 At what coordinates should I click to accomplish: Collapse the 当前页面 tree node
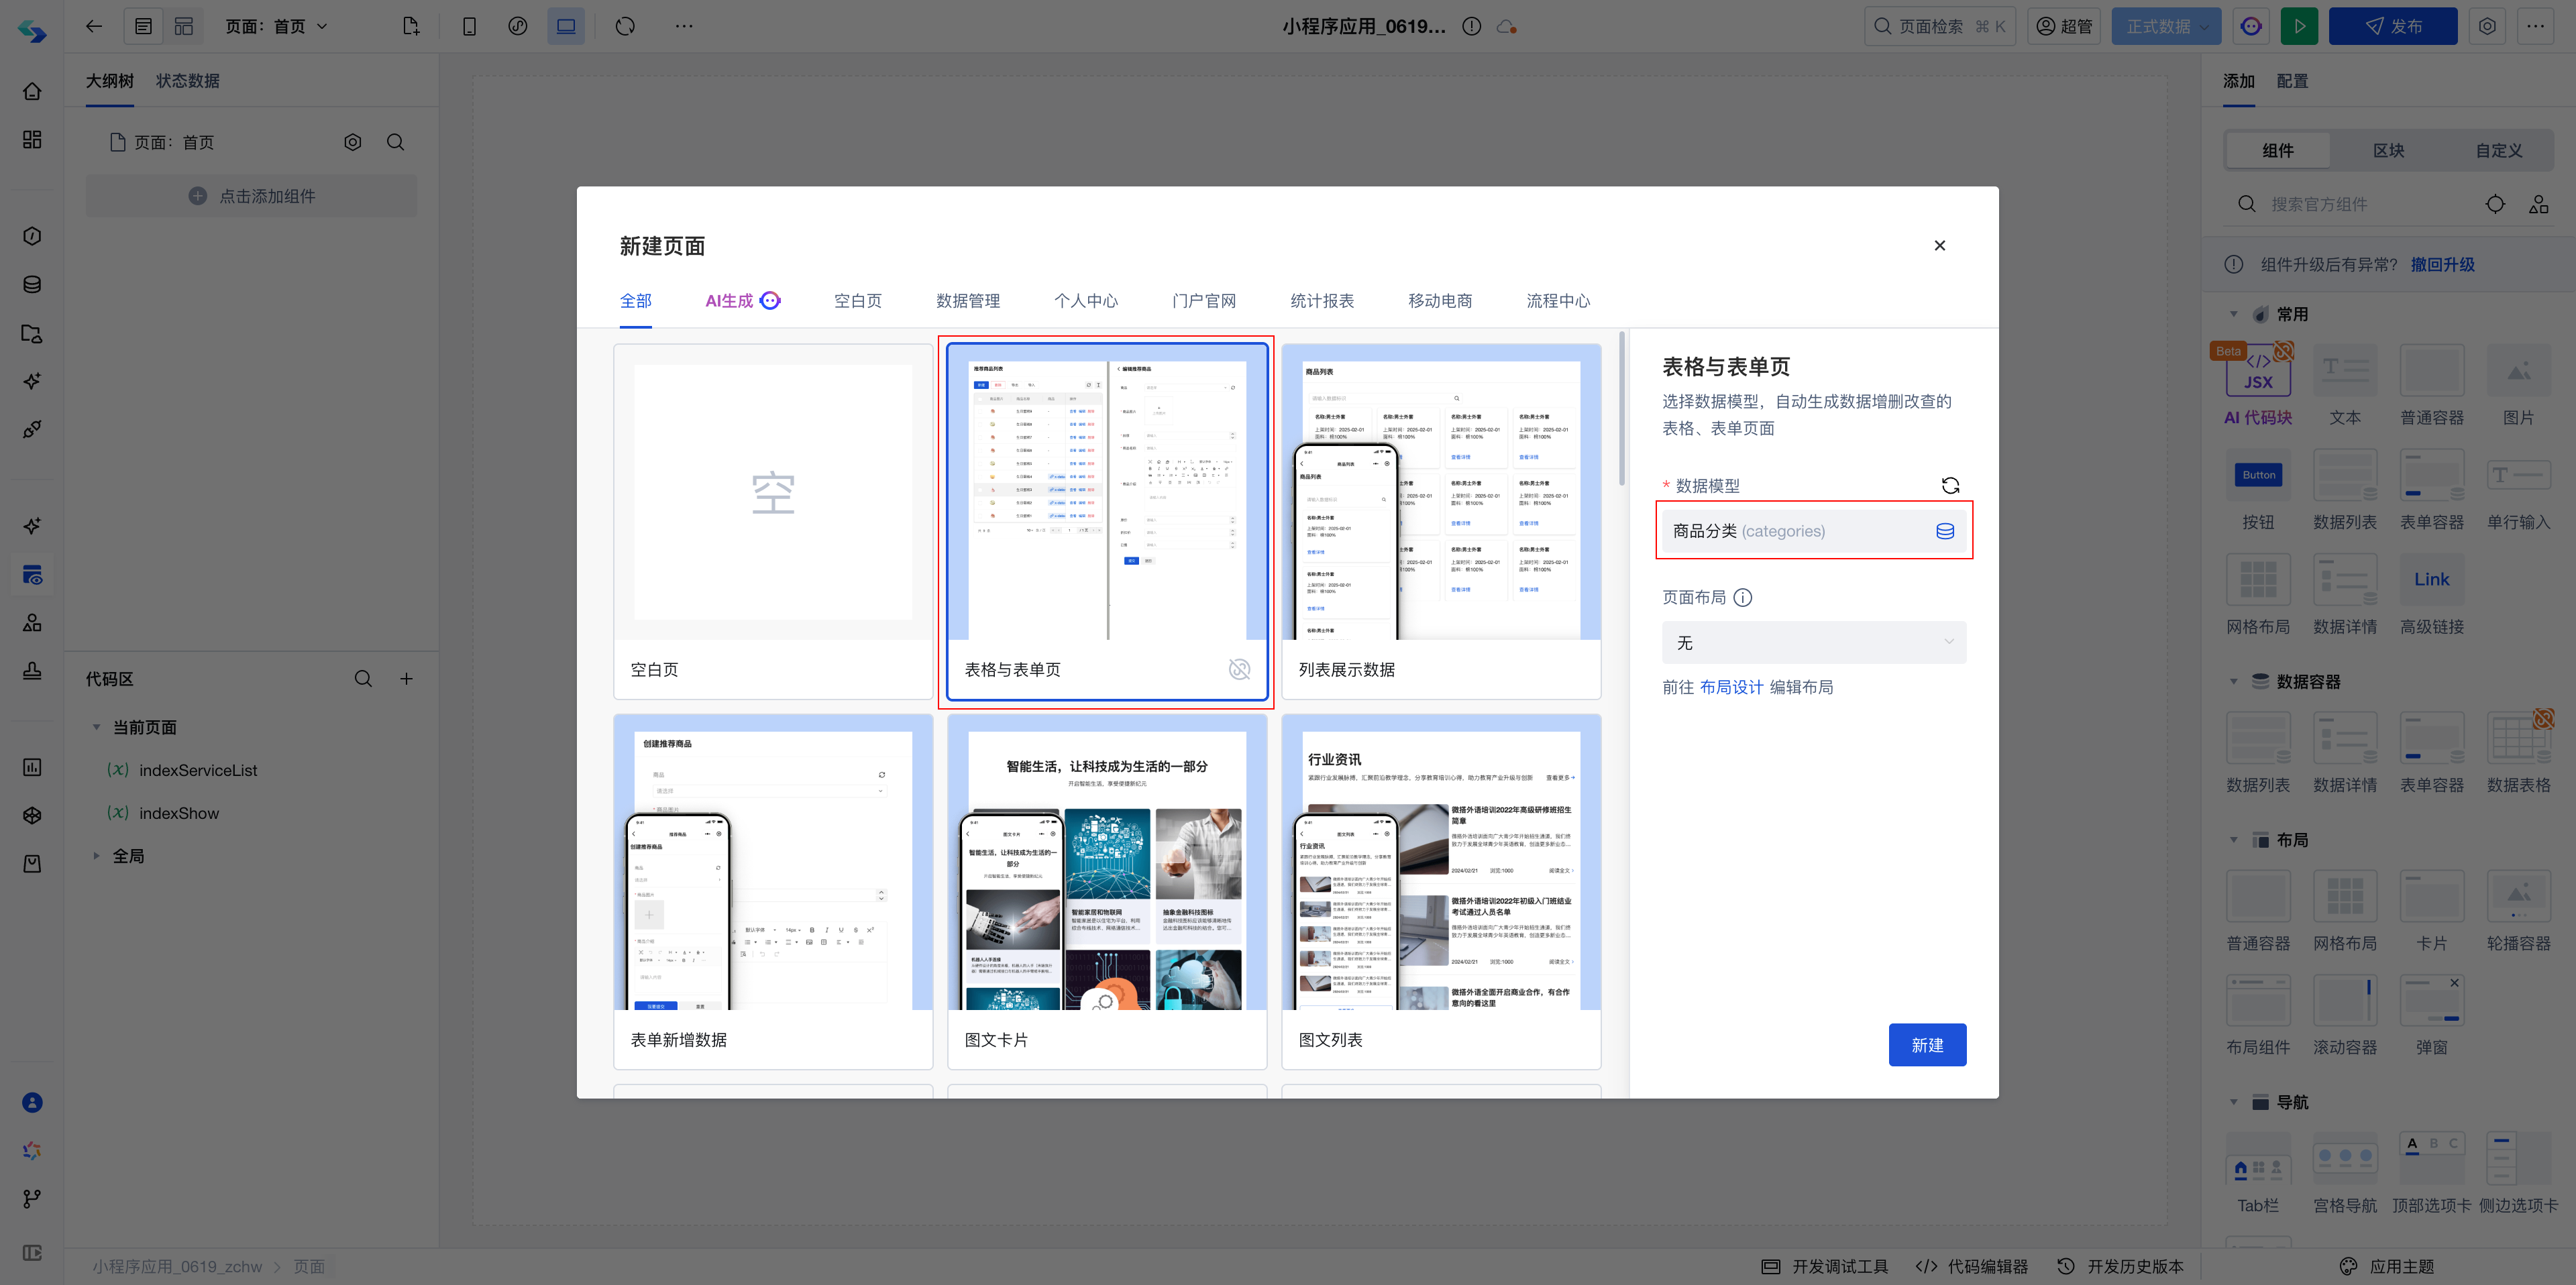(97, 728)
